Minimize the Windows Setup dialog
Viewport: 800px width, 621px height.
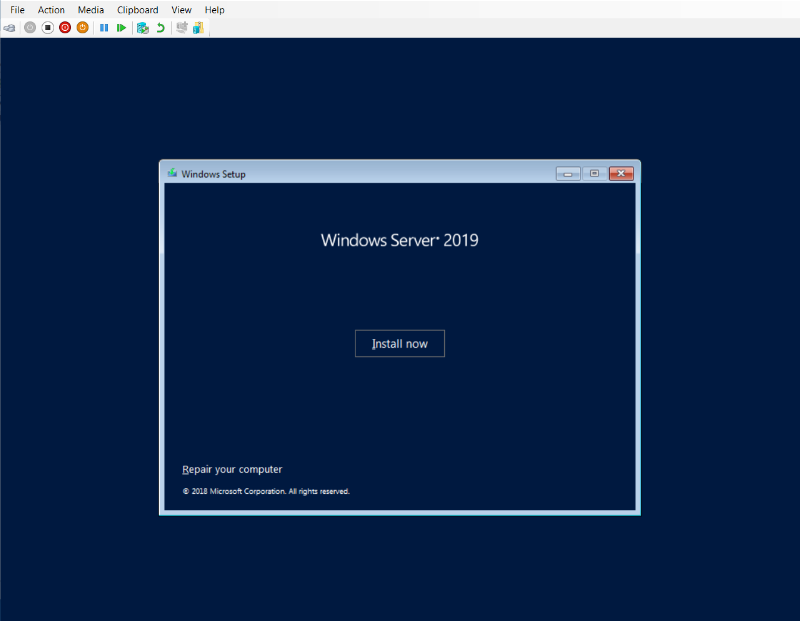tap(568, 173)
